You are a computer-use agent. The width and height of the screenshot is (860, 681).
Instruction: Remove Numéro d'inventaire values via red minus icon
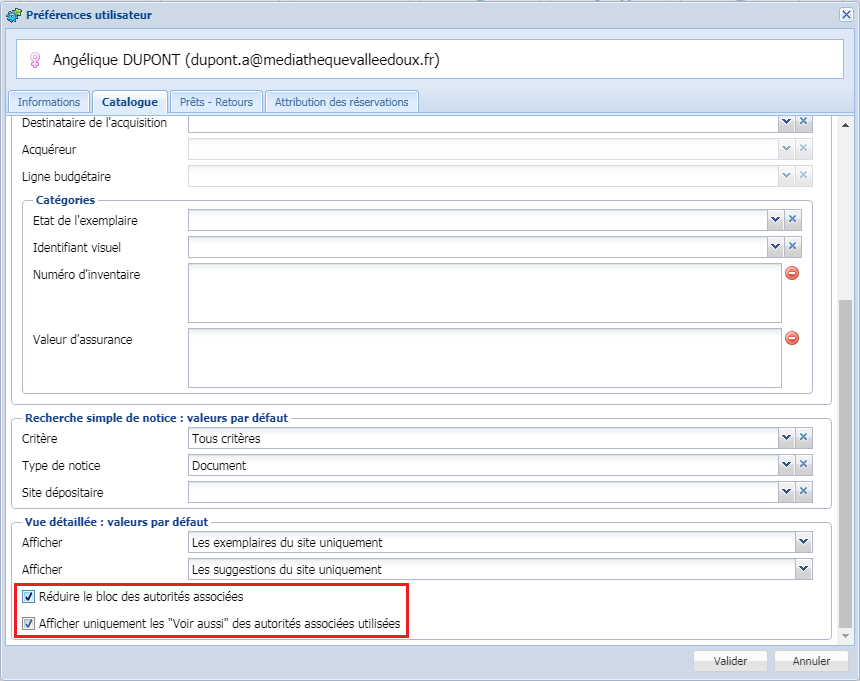click(792, 272)
